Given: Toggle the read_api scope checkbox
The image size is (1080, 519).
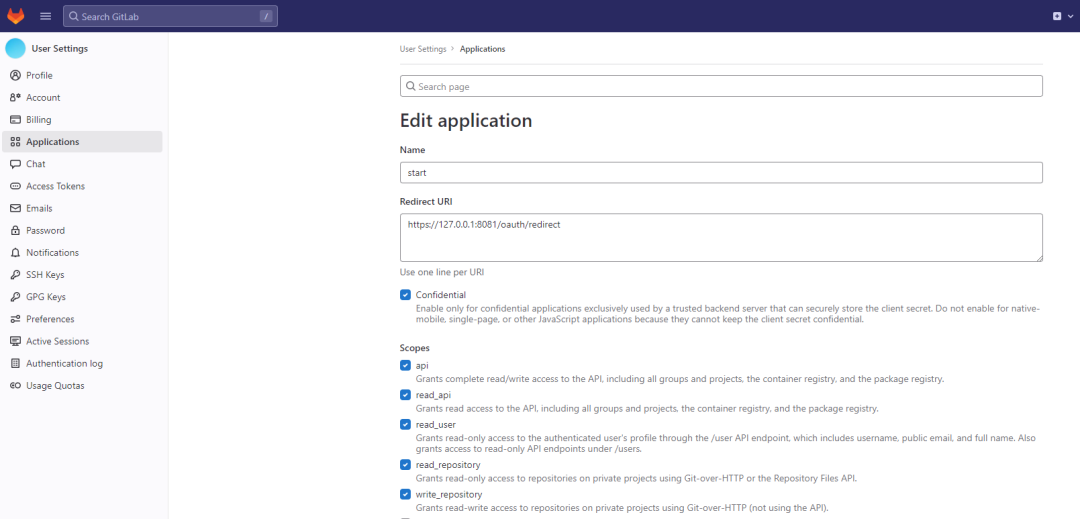Looking at the screenshot, I should point(405,395).
